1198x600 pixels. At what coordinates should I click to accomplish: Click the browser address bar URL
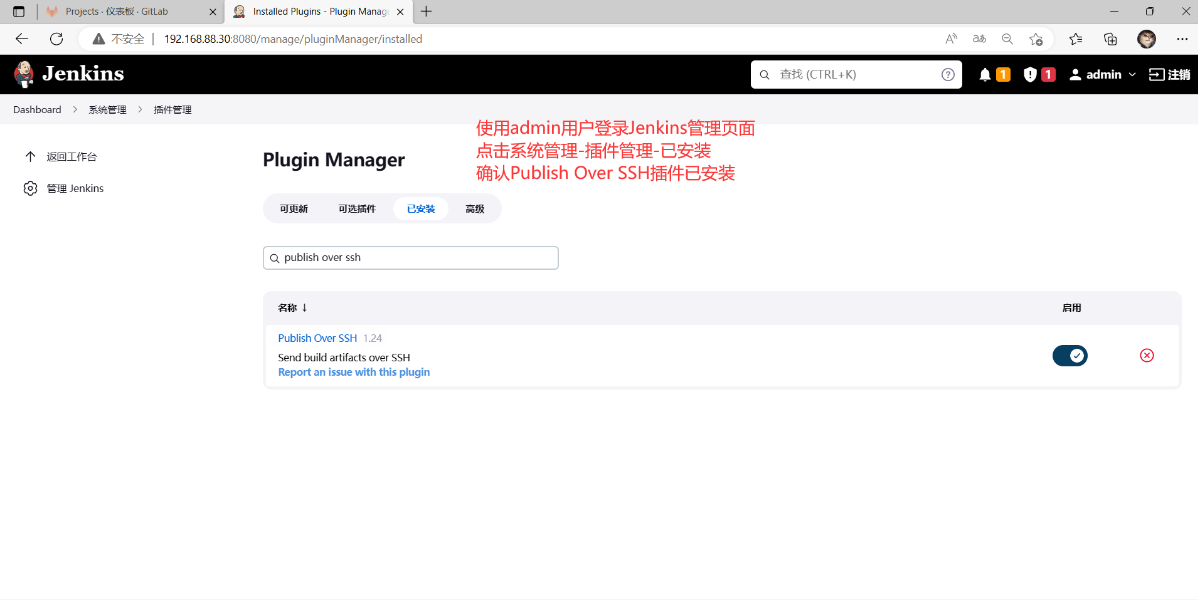pos(293,39)
